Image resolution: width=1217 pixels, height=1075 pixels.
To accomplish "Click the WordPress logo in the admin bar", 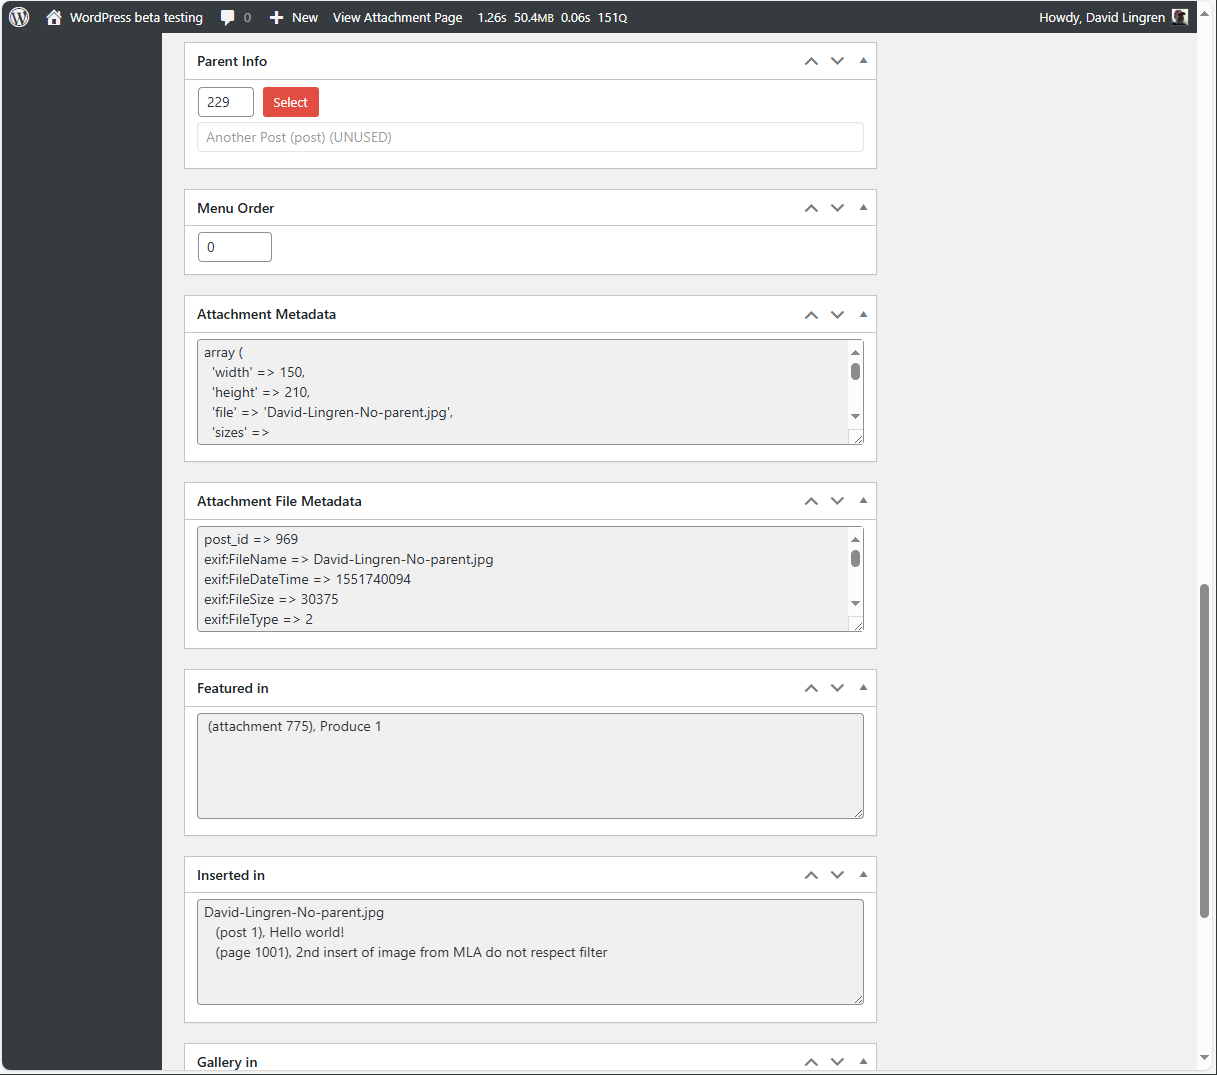I will click(18, 17).
